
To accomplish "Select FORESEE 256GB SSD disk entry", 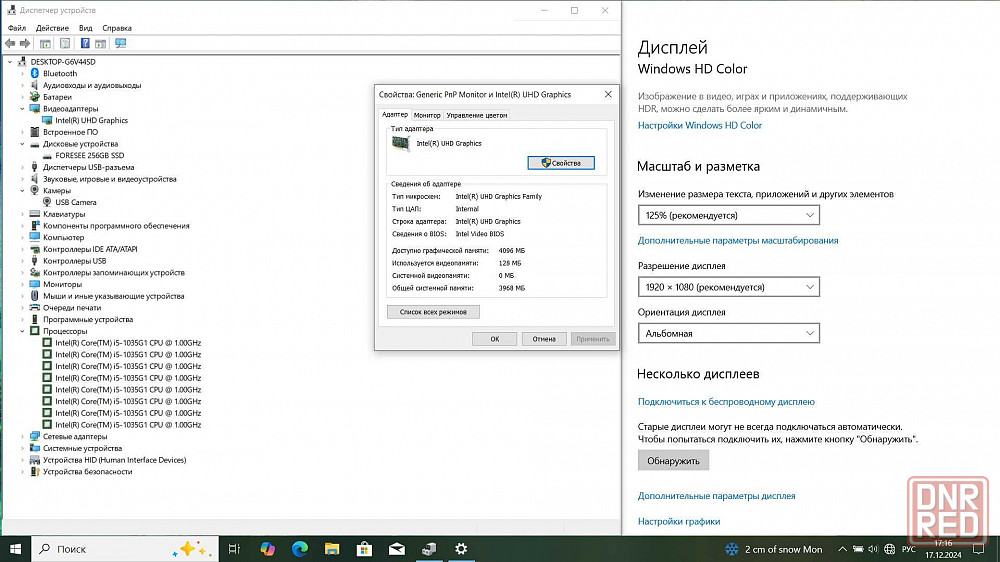I will tap(89, 156).
